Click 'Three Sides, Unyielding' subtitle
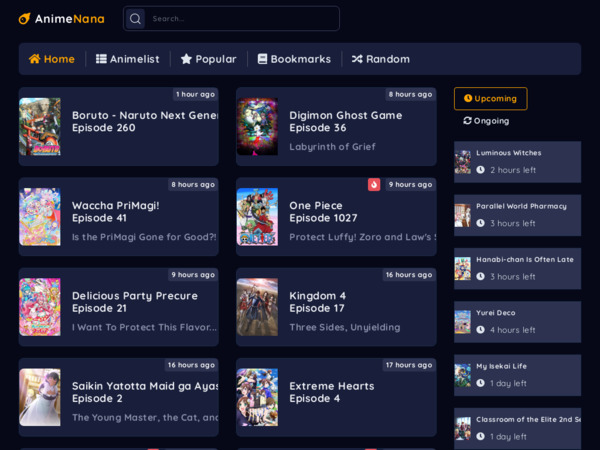This screenshot has height=450, width=600. tap(345, 327)
